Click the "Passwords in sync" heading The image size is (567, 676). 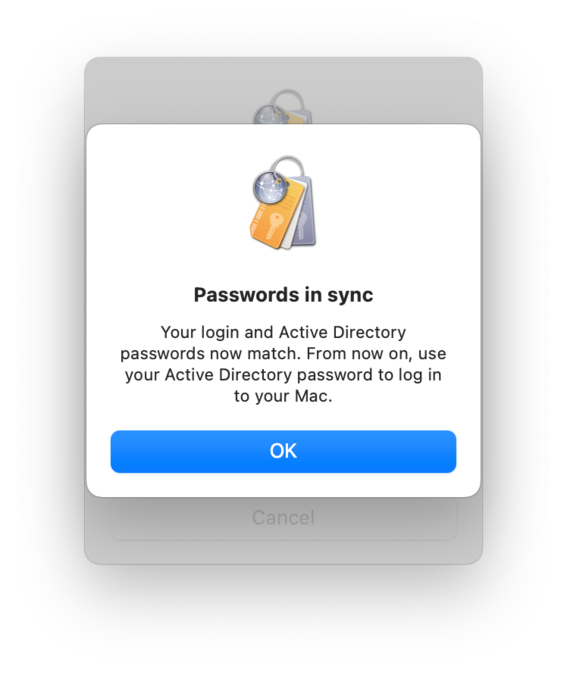[x=283, y=295]
